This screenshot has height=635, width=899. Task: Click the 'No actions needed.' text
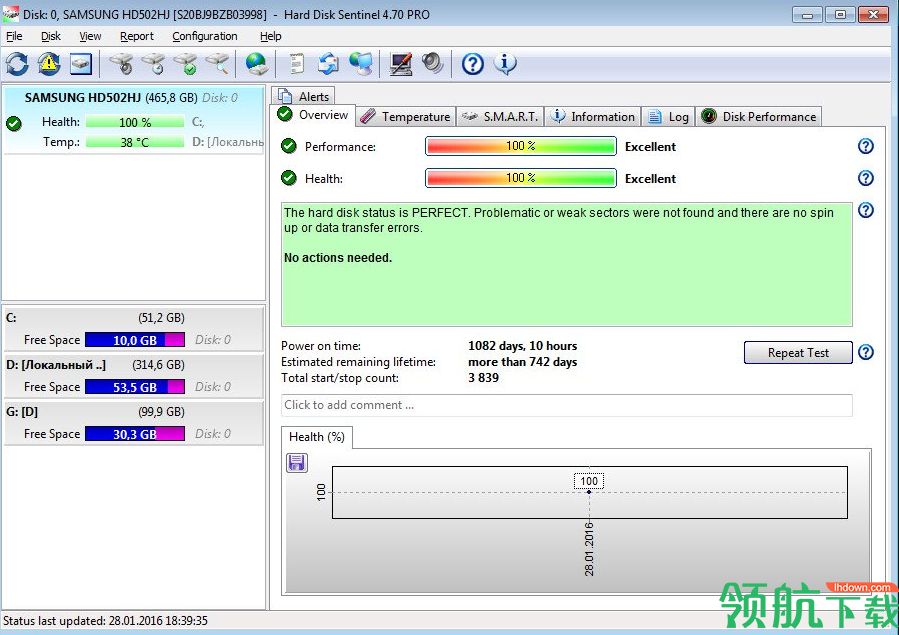338,258
